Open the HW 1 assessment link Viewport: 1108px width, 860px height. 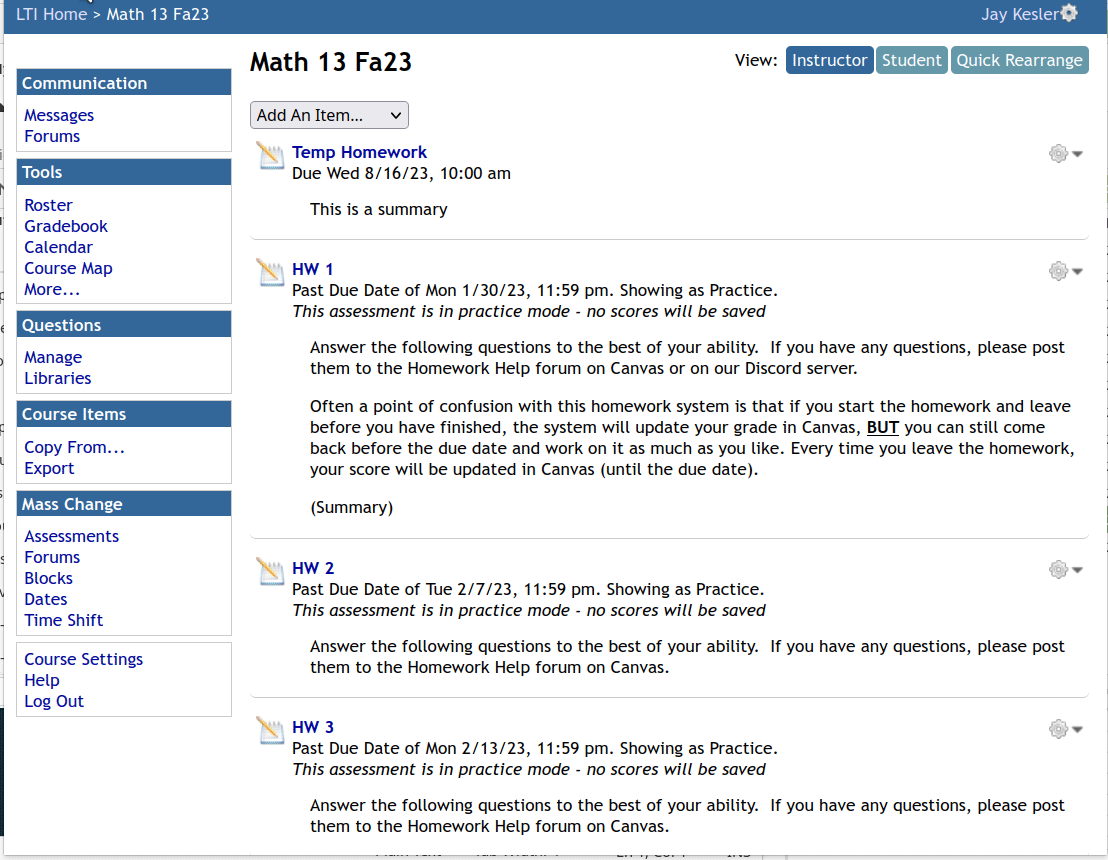coord(312,269)
